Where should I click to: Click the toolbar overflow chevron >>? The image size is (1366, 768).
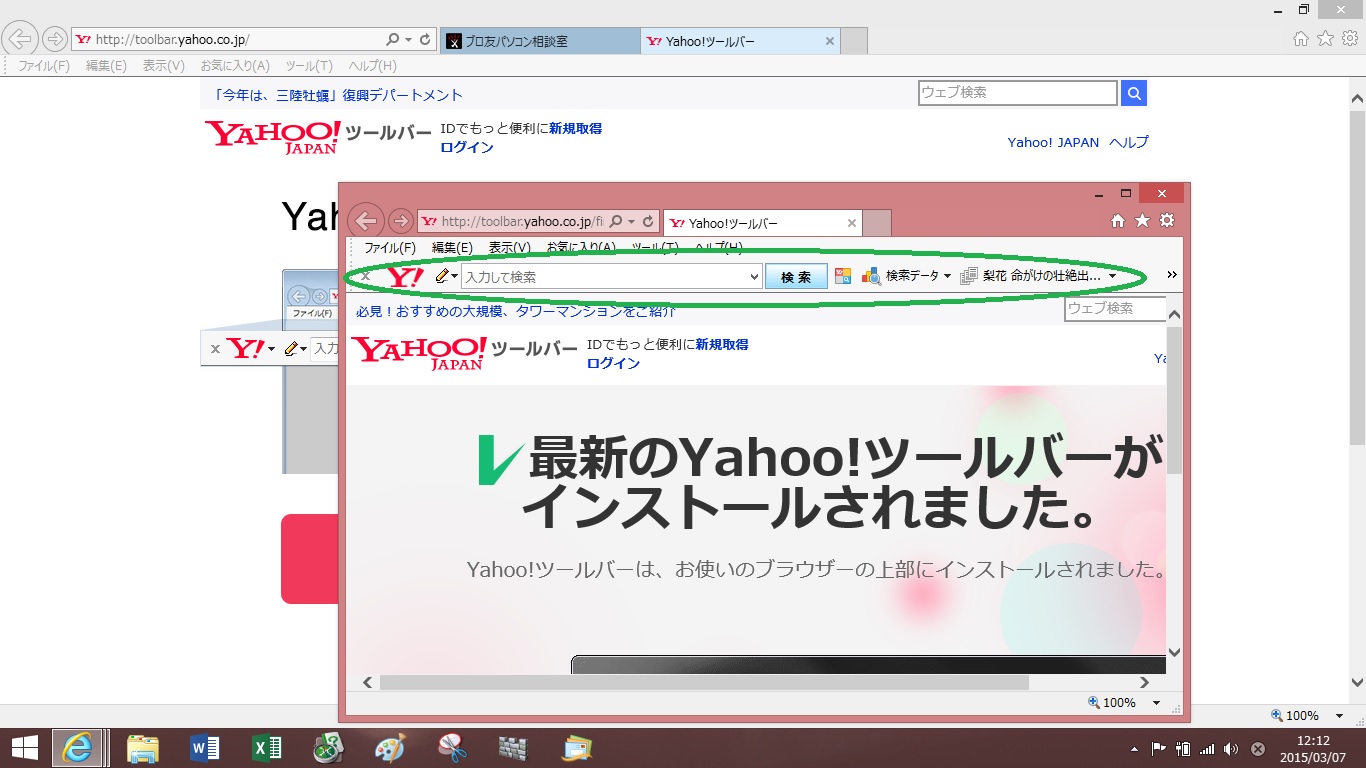click(1172, 275)
